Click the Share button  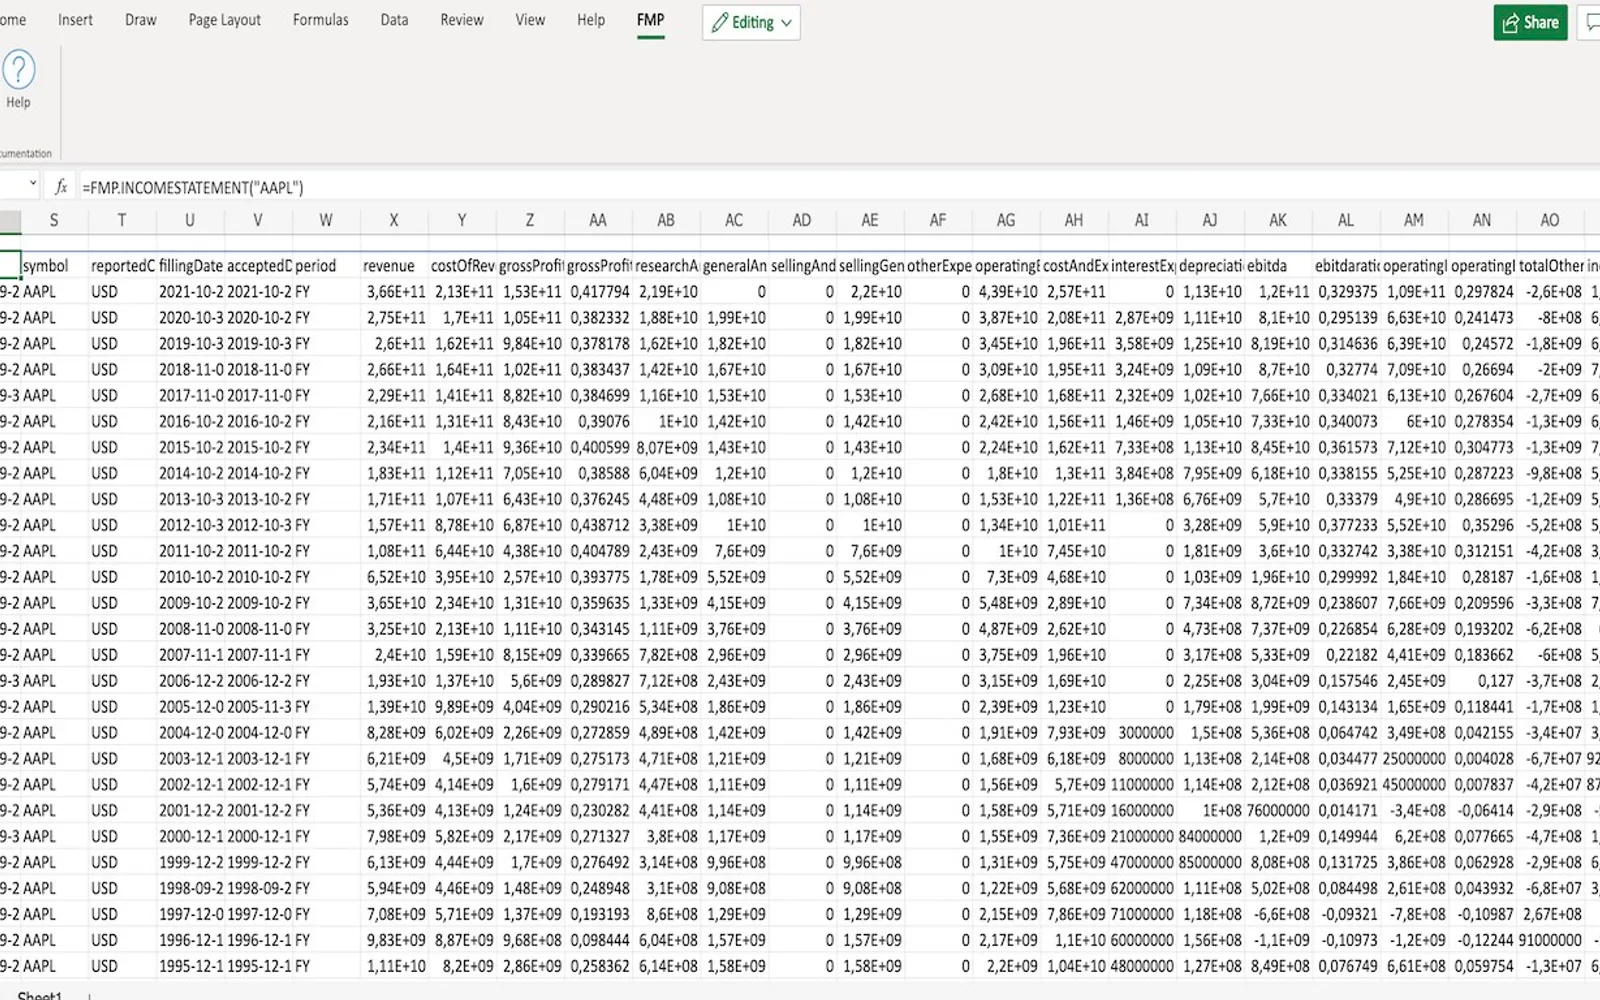[1530, 22]
